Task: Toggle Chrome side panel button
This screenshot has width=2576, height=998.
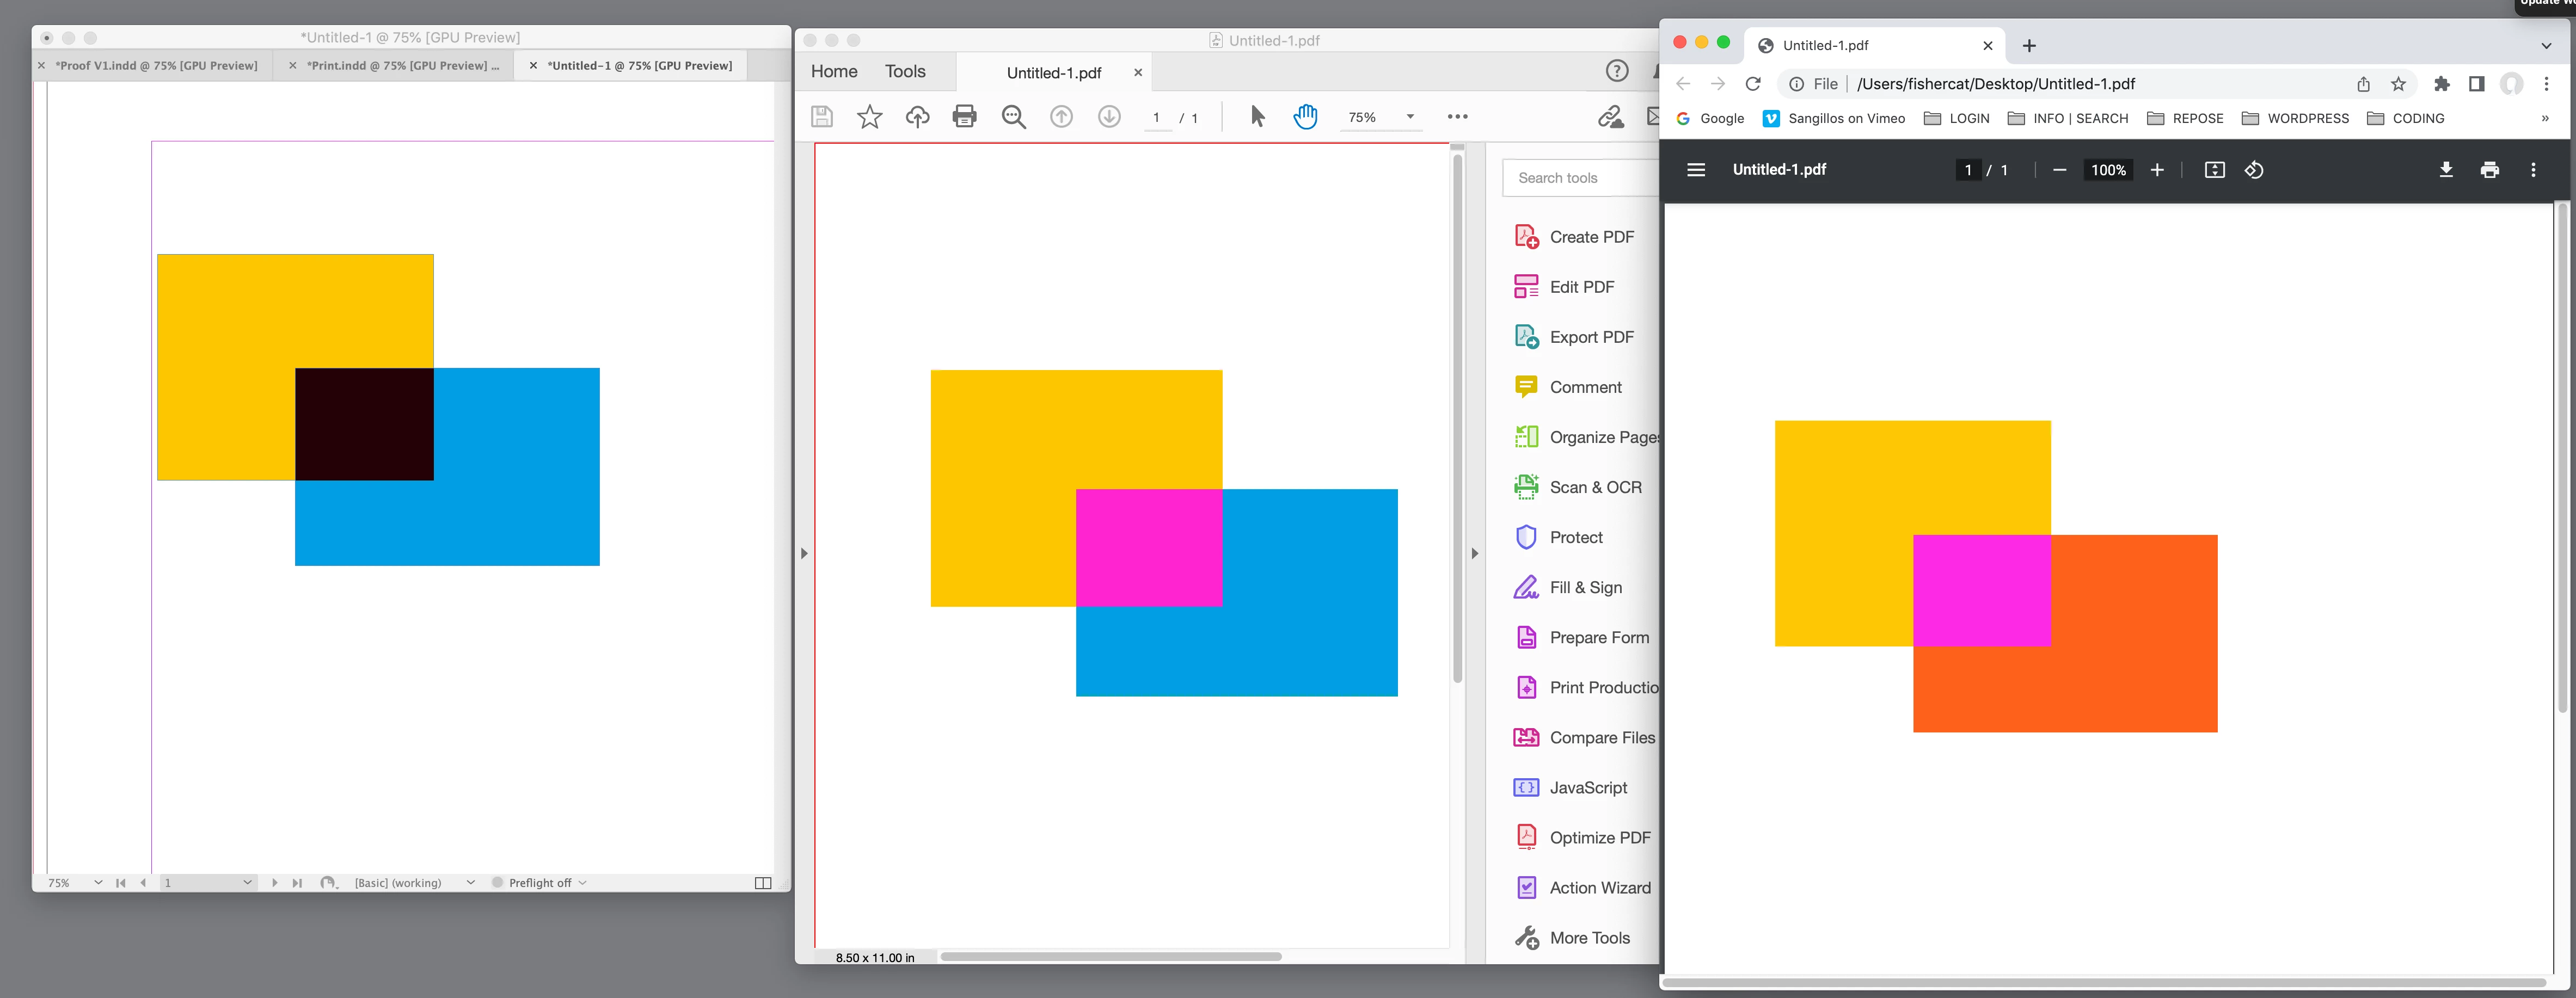Action: (2476, 84)
